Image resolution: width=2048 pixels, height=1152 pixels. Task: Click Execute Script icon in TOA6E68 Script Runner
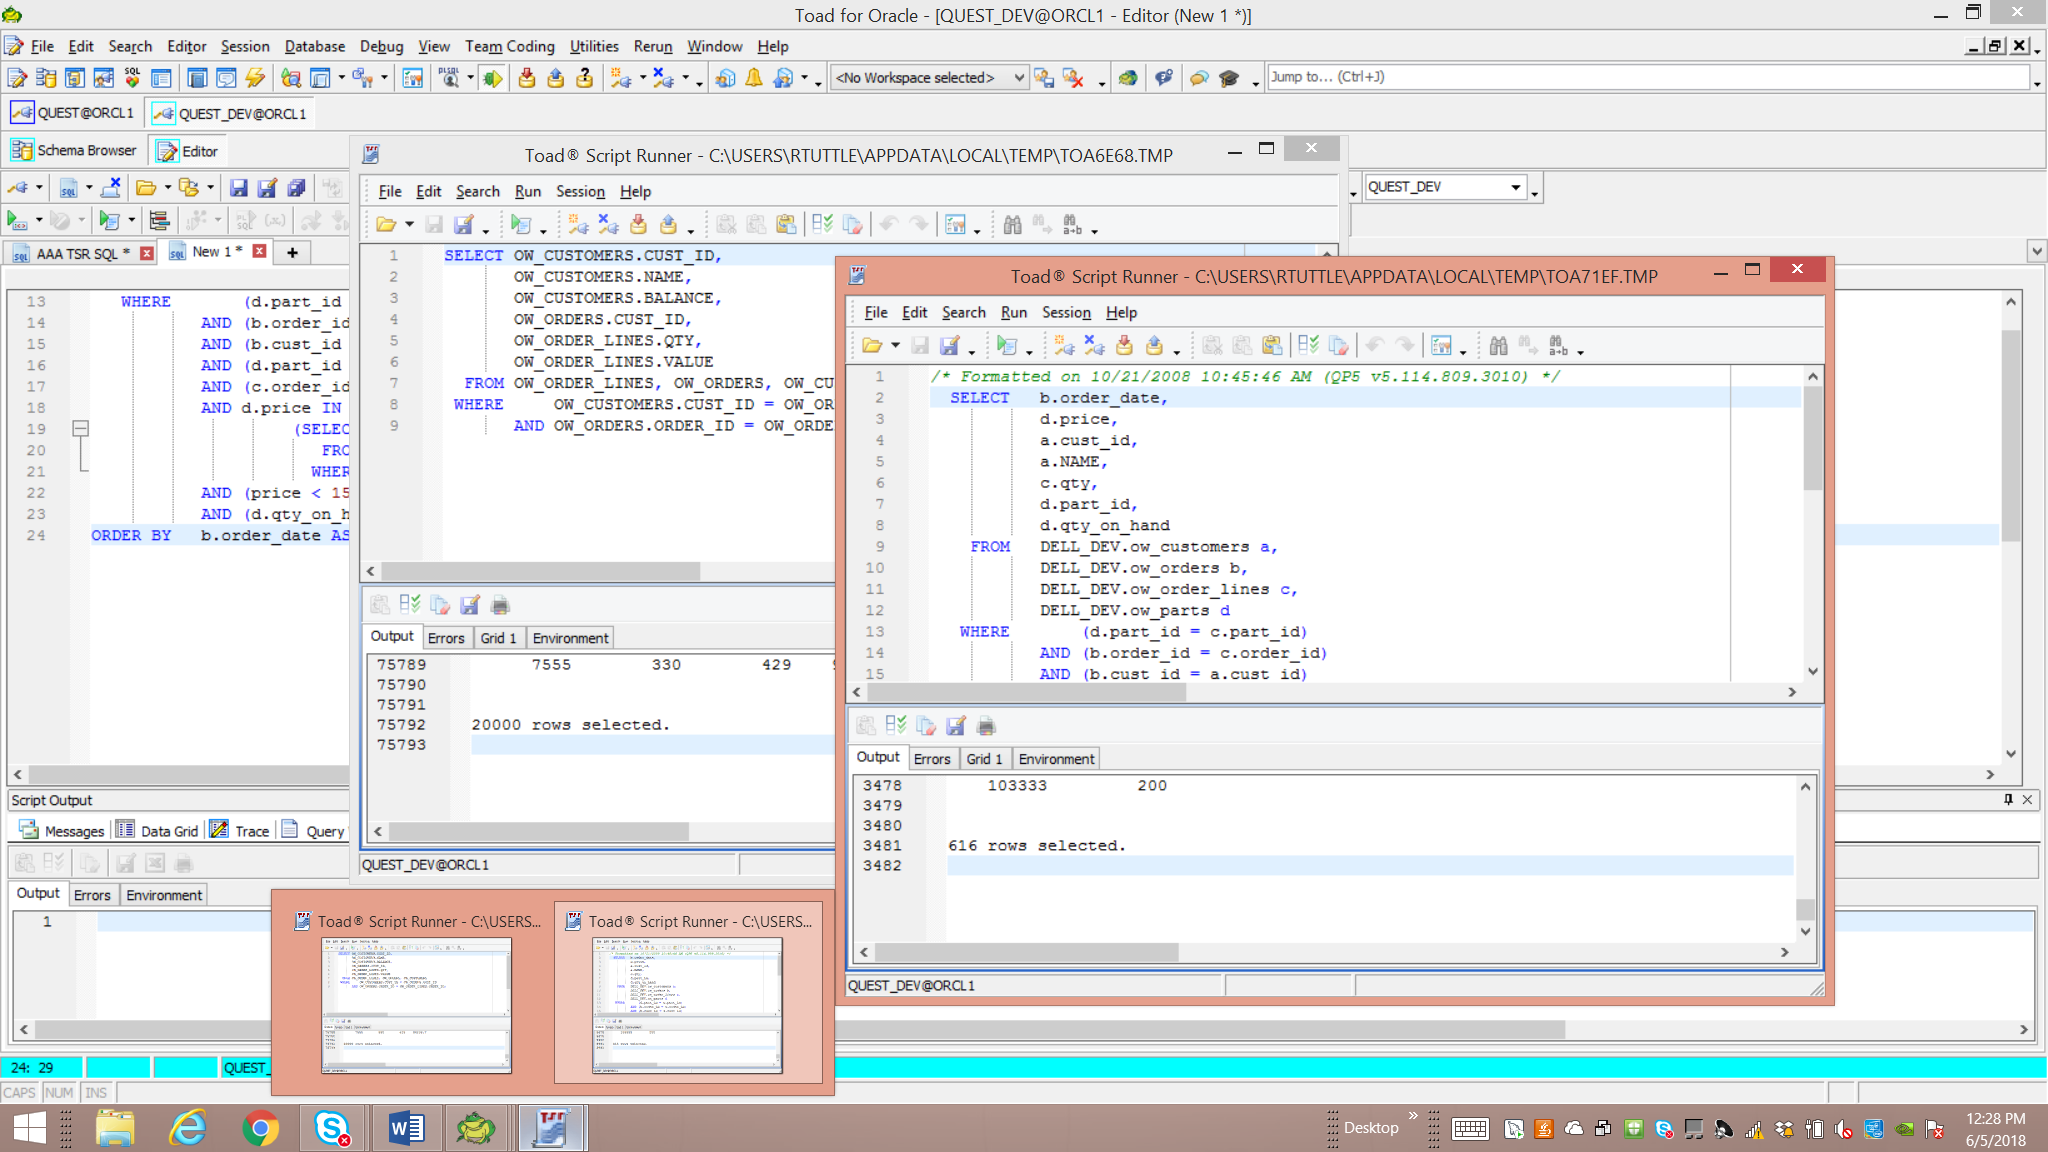coord(520,225)
